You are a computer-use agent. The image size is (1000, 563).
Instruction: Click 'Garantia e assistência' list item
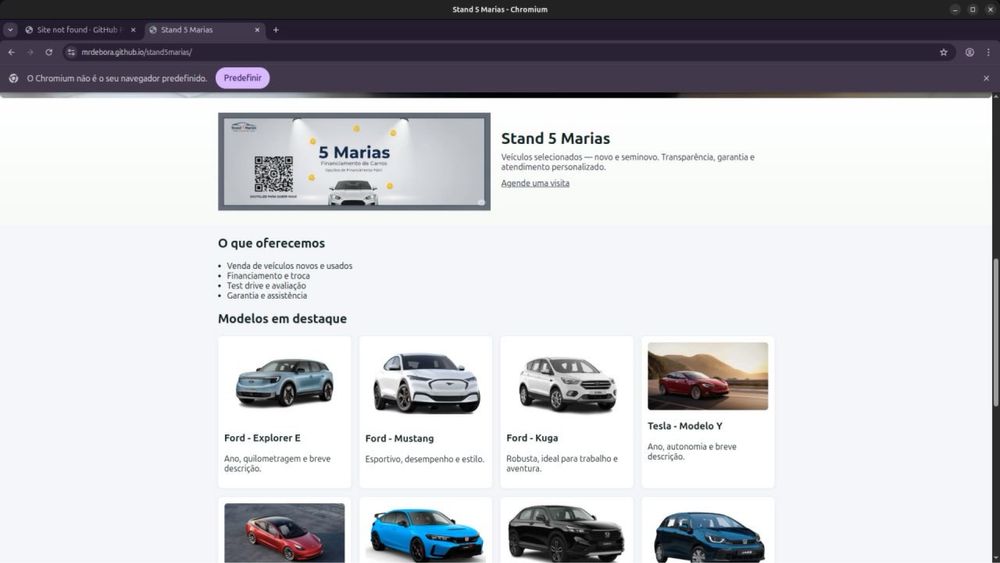point(267,296)
